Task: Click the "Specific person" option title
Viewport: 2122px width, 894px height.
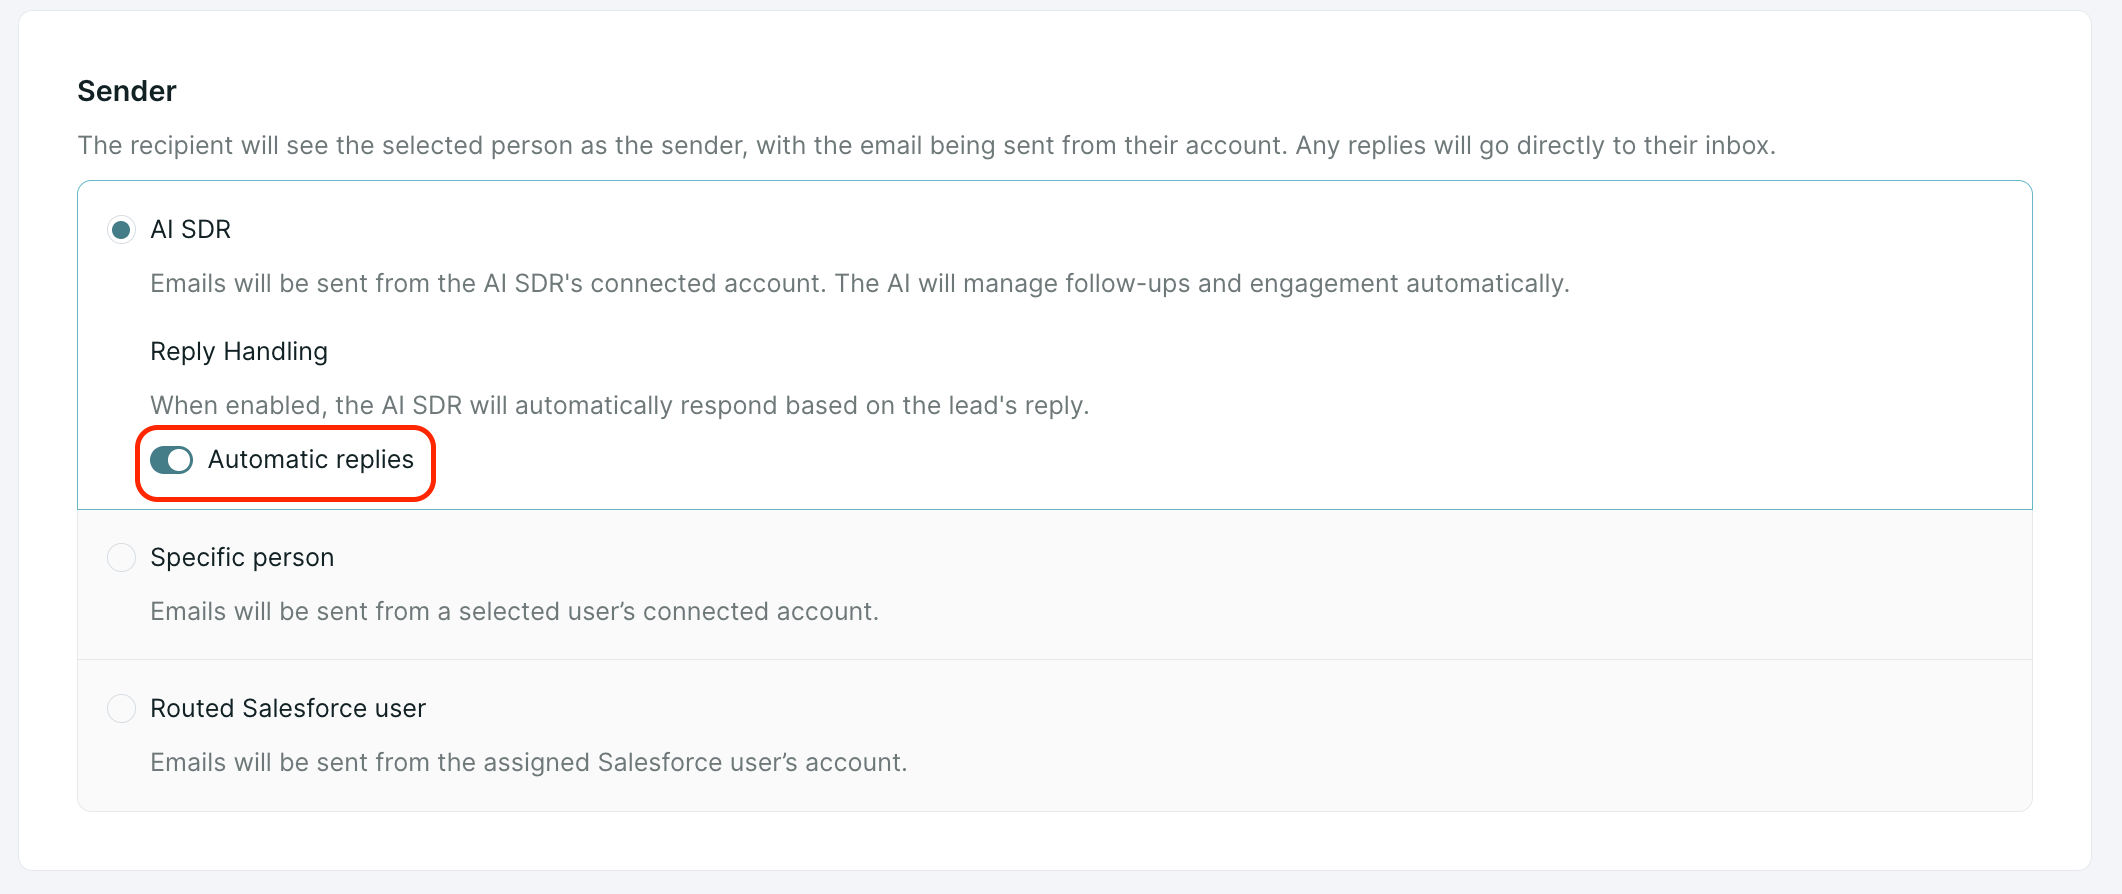Action: [242, 557]
